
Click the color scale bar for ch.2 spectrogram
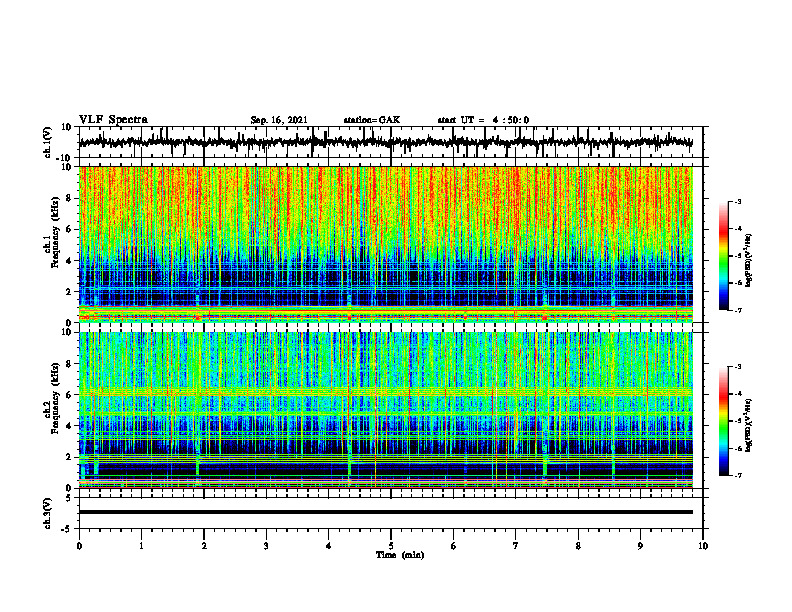724,421
